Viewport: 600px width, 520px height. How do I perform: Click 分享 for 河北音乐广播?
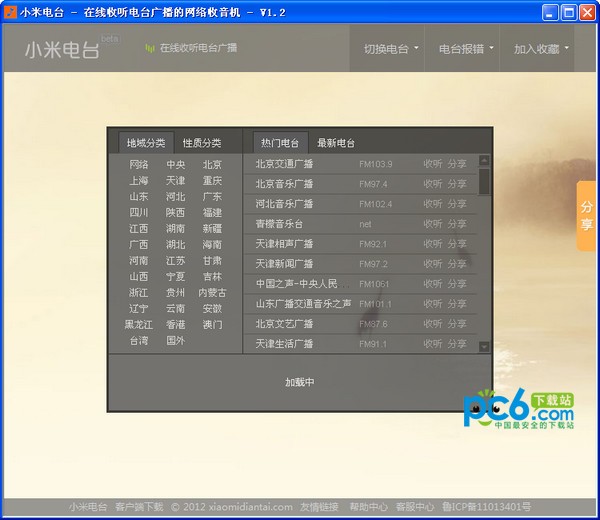tap(457, 204)
